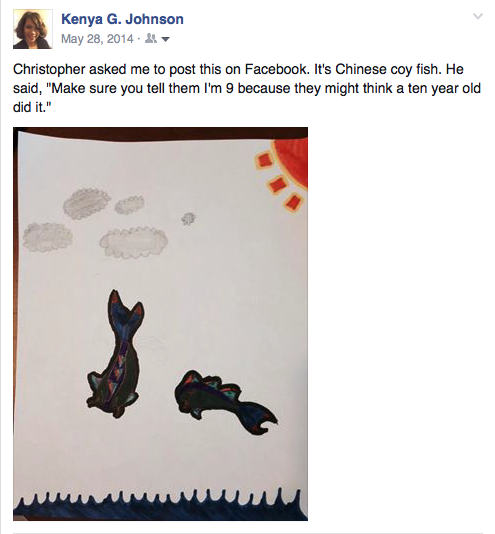Click the topmost orange sun ray rectangle

tap(264, 160)
